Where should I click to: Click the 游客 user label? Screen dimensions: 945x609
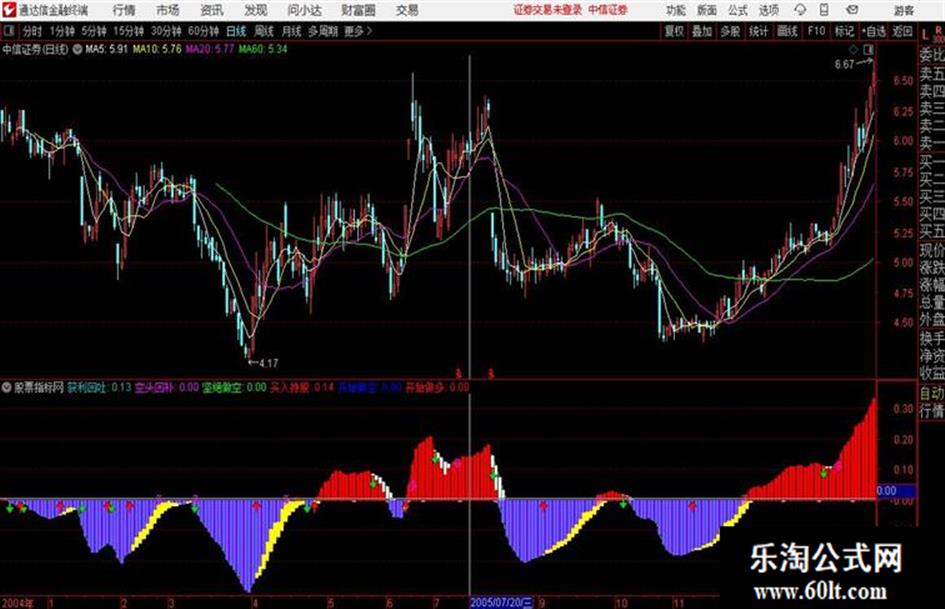(x=904, y=10)
